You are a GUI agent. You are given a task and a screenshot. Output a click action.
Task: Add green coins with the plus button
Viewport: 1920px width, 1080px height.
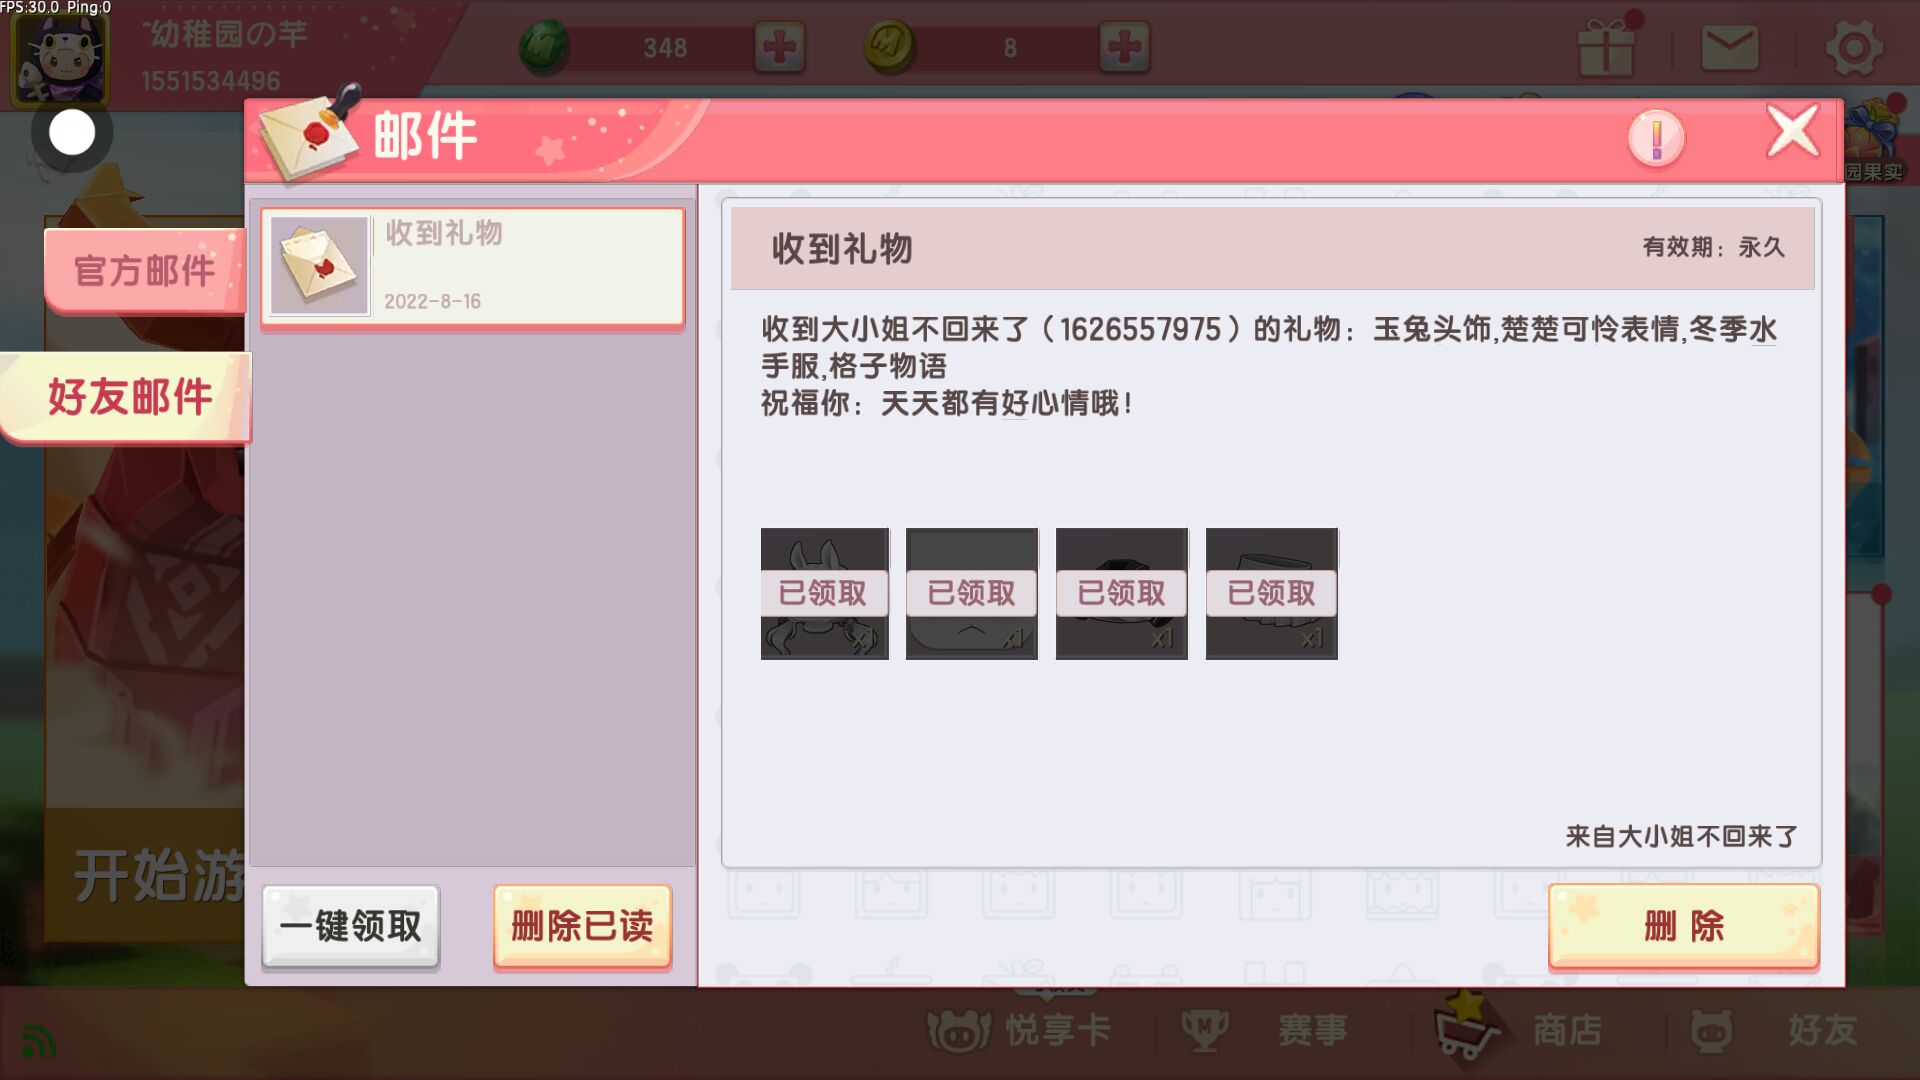[x=780, y=47]
